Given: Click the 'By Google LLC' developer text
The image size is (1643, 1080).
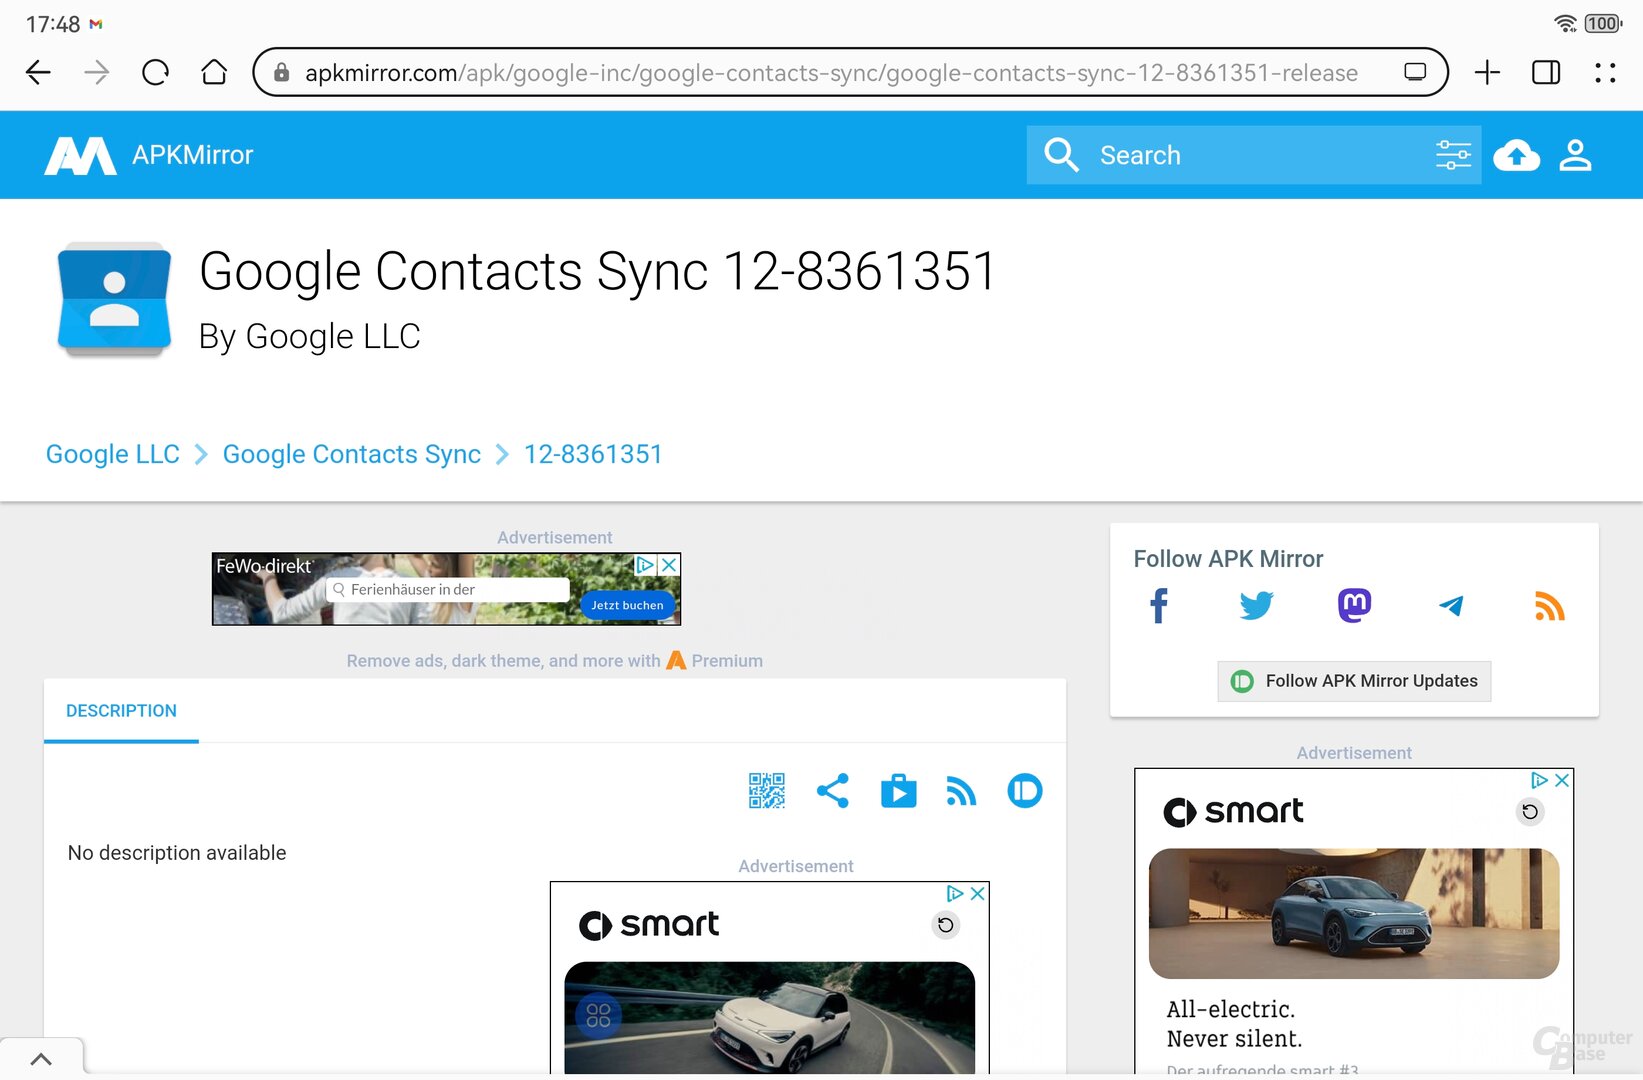Looking at the screenshot, I should pos(309,337).
